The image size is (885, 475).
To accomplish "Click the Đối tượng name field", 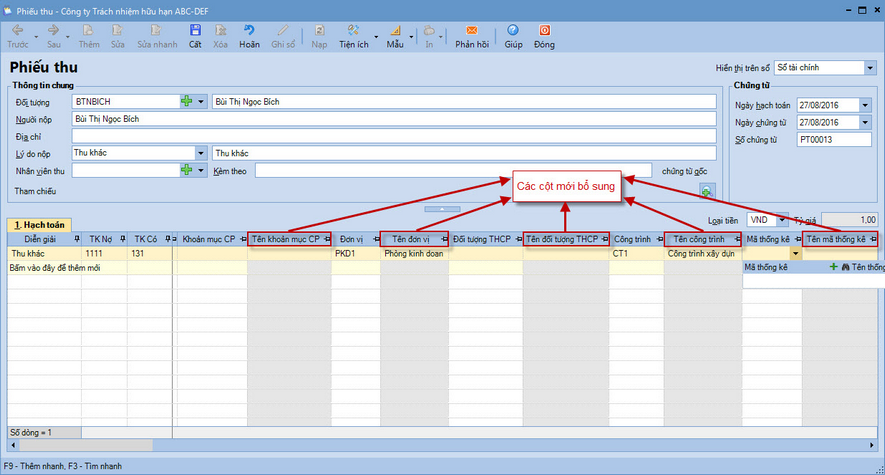I will click(x=464, y=102).
